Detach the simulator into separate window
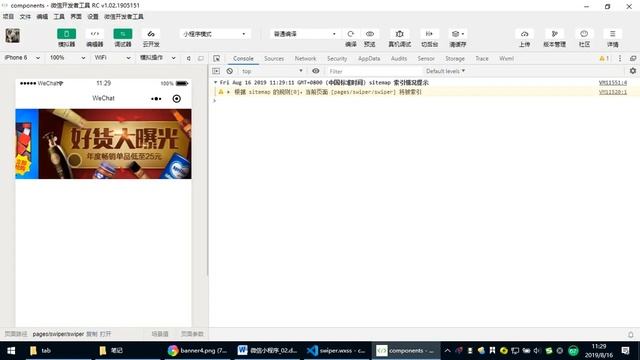 pos(200,58)
